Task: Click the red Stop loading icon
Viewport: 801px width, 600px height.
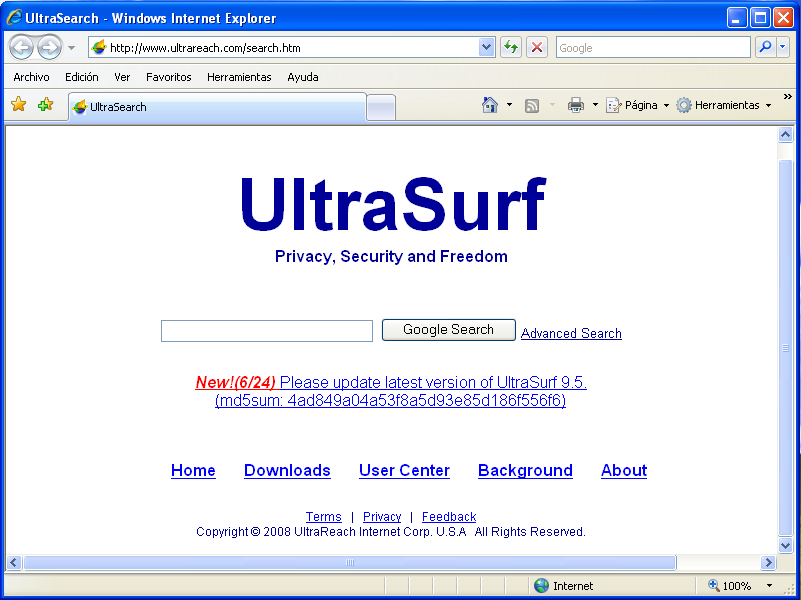Action: pyautogui.click(x=537, y=47)
